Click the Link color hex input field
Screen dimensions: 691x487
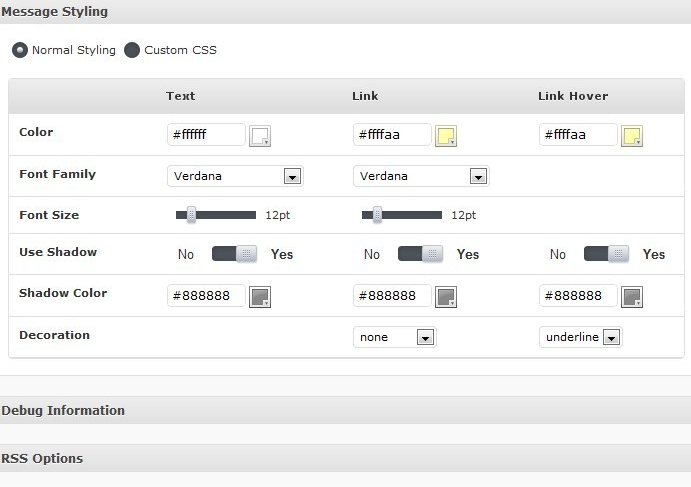click(x=392, y=134)
